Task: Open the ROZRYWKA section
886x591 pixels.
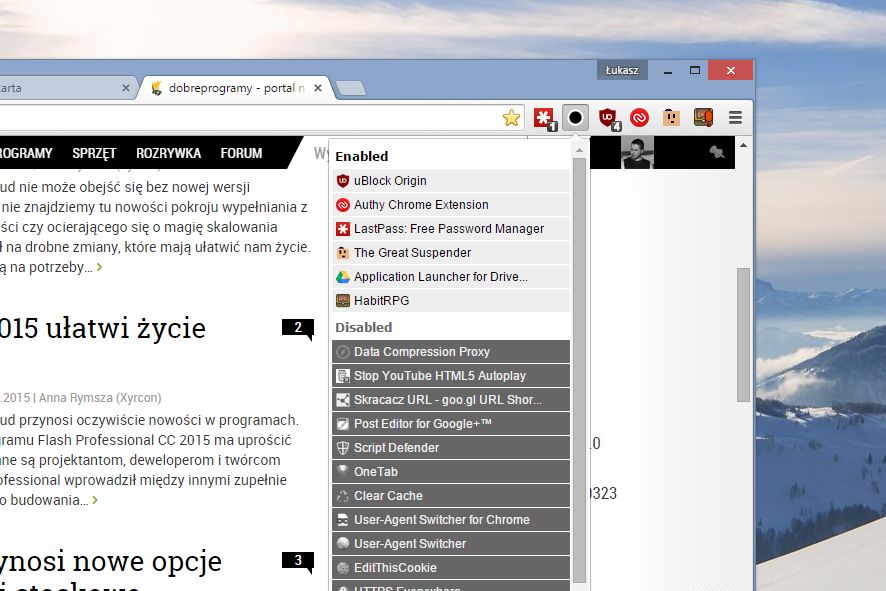Action: pyautogui.click(x=168, y=153)
